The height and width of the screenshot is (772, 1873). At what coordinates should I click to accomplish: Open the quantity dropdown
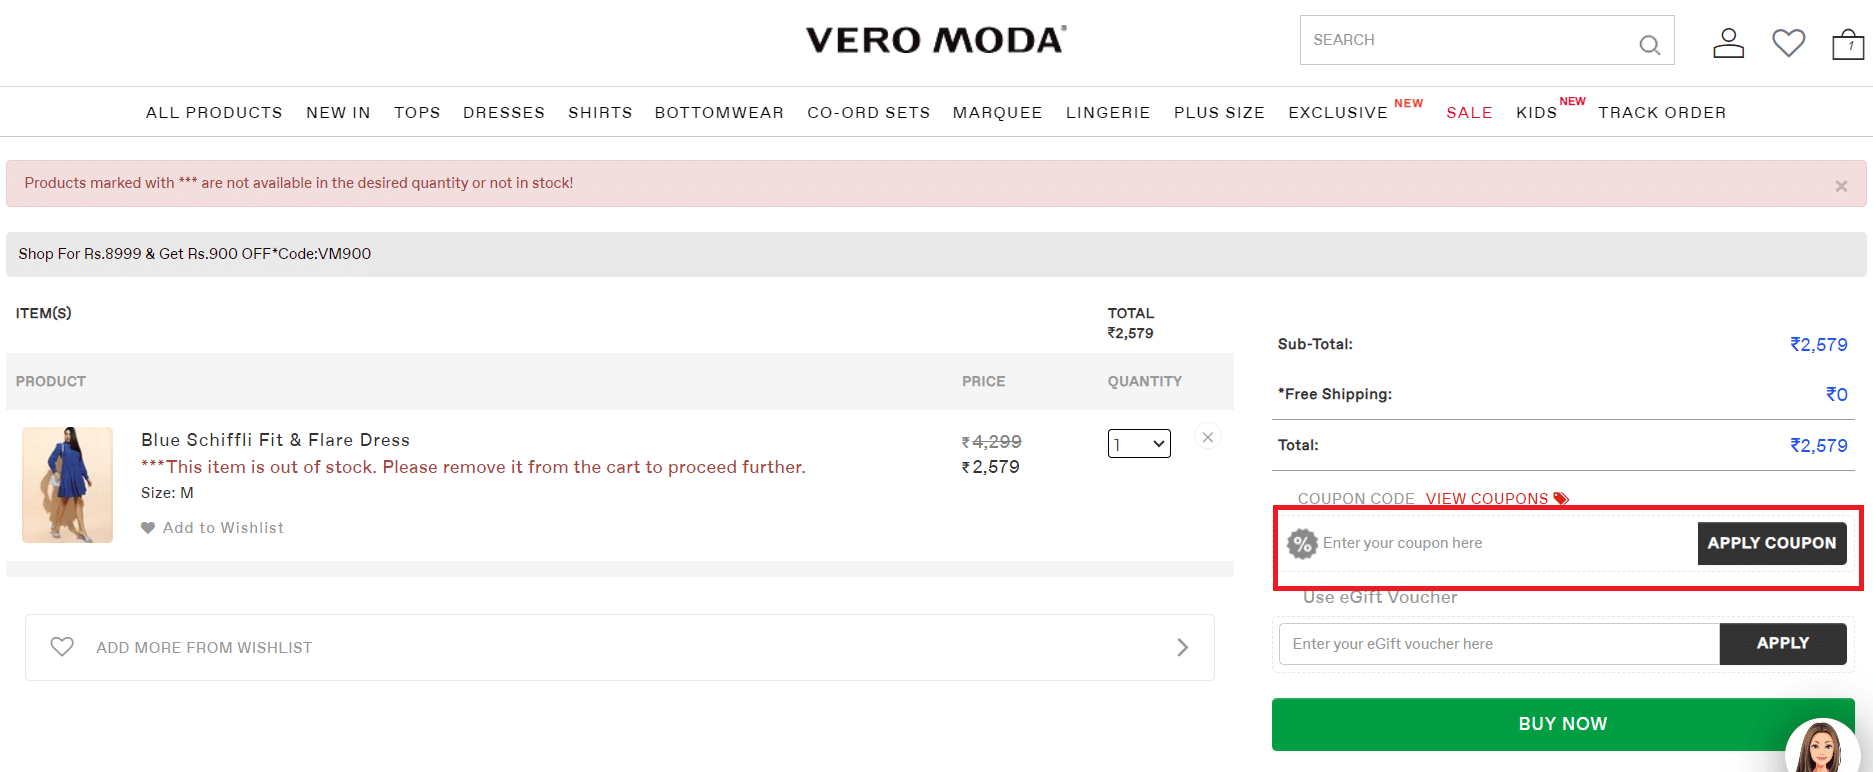click(1139, 444)
